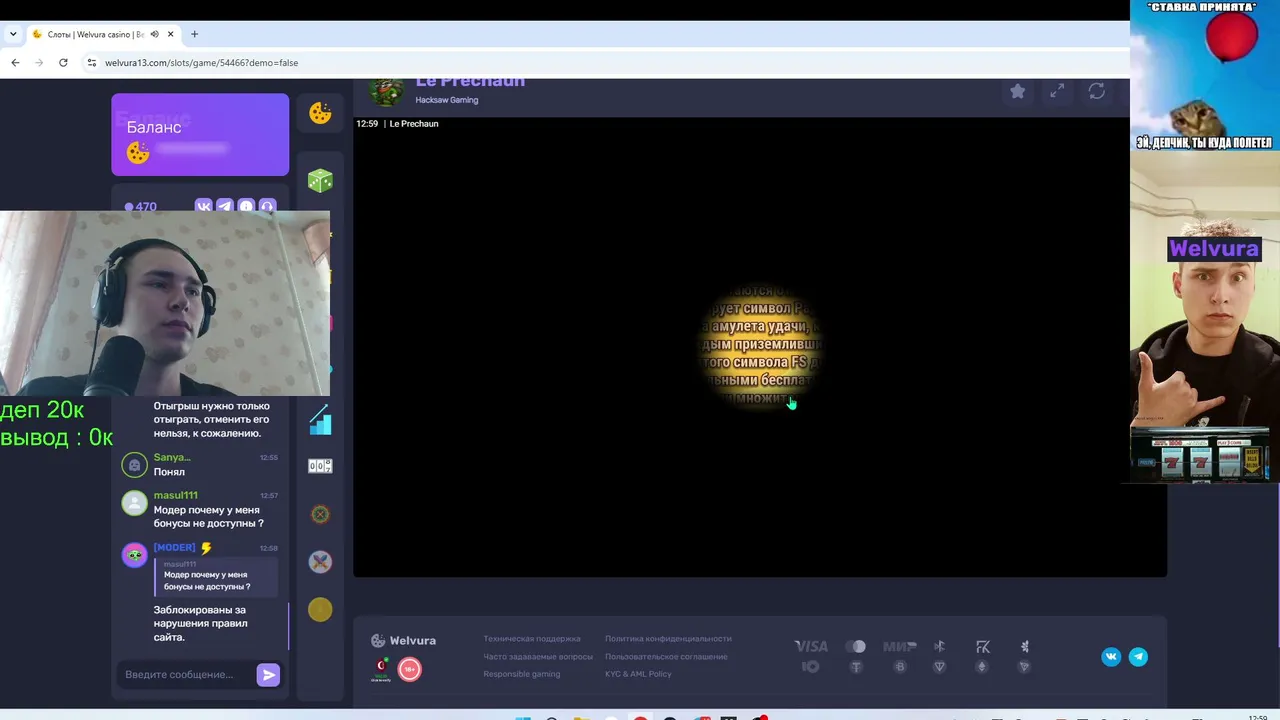Image resolution: width=1280 pixels, height=720 pixels.
Task: Reload the browser page
Action: coord(63,62)
